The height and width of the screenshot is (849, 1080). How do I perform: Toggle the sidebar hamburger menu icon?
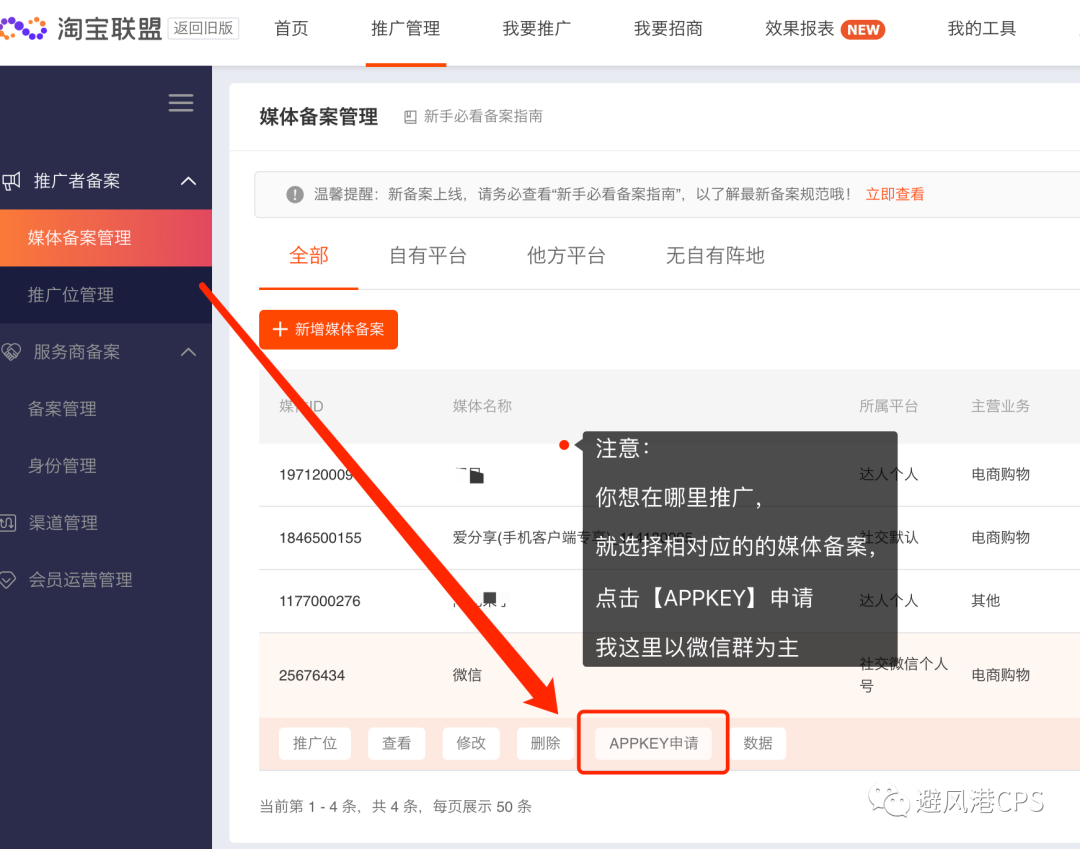pyautogui.click(x=181, y=103)
